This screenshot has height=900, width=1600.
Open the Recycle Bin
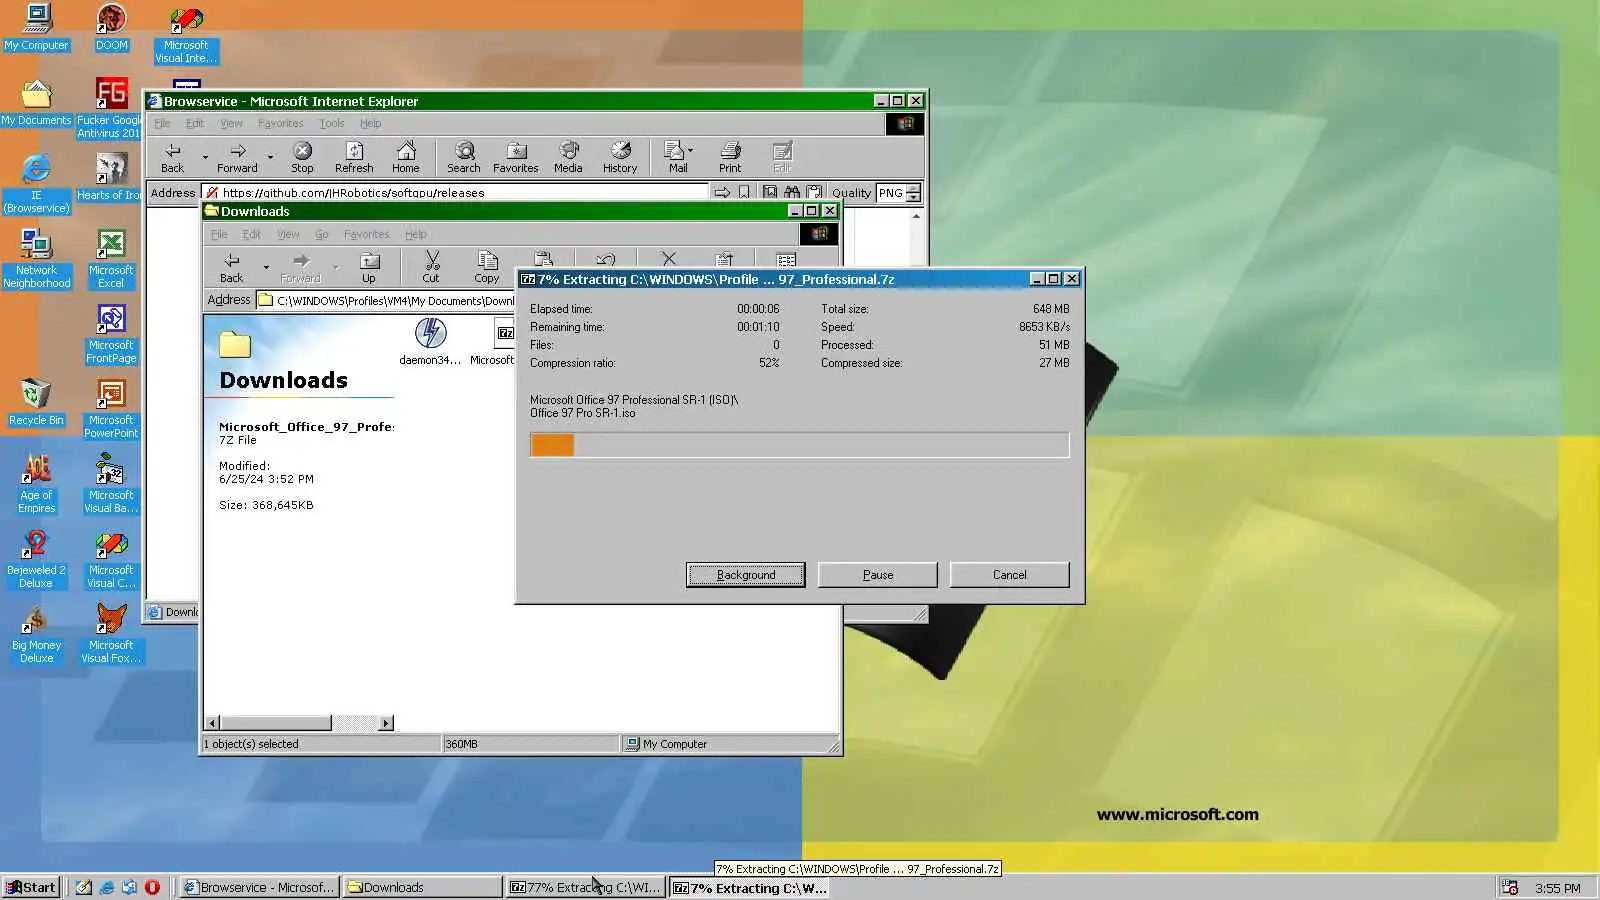[36, 402]
